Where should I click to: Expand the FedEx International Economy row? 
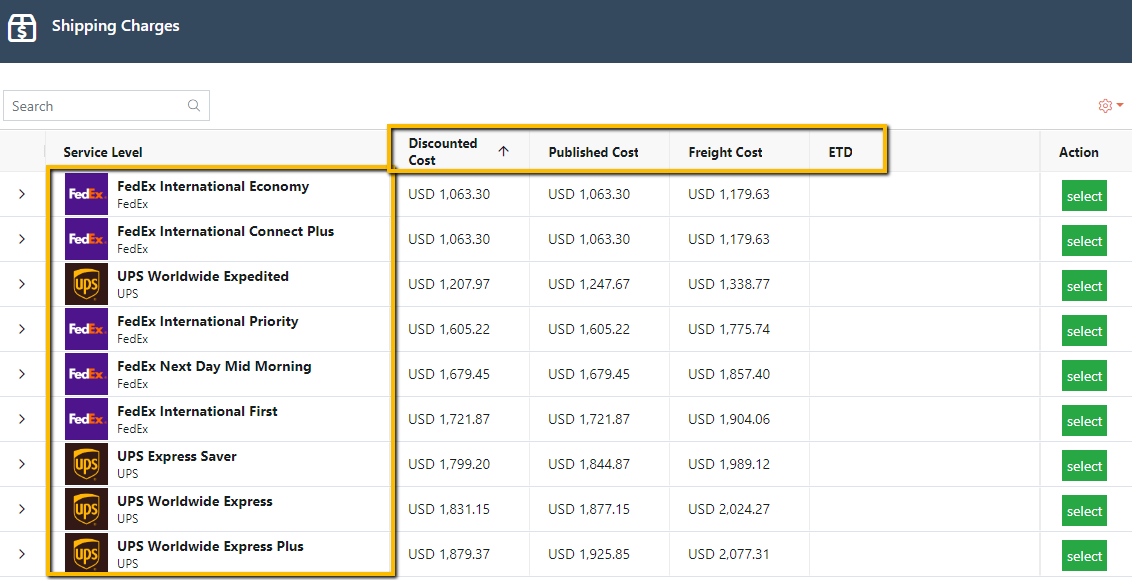point(22,194)
